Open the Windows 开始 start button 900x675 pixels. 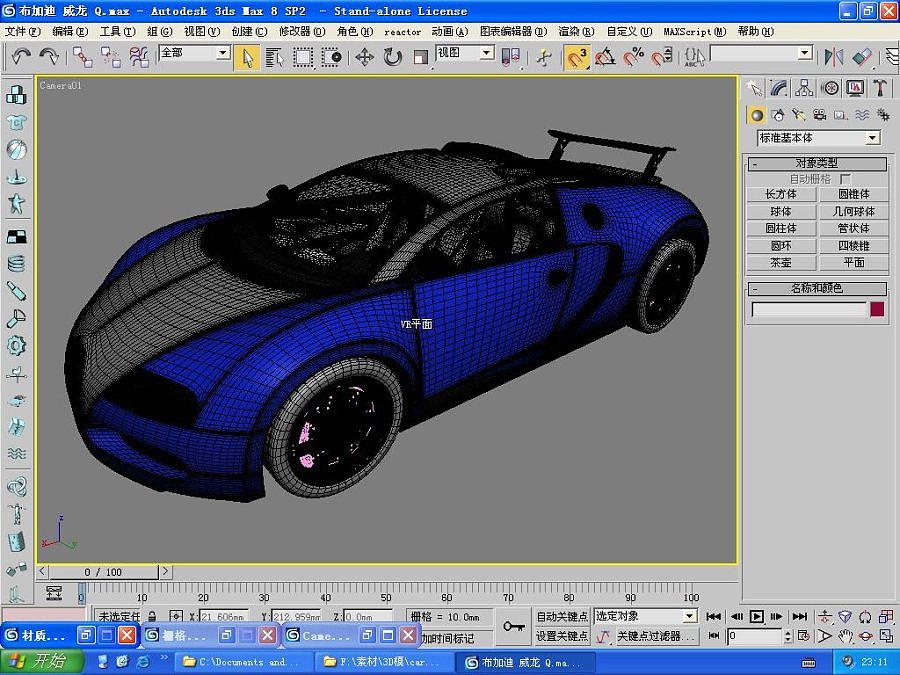point(41,662)
